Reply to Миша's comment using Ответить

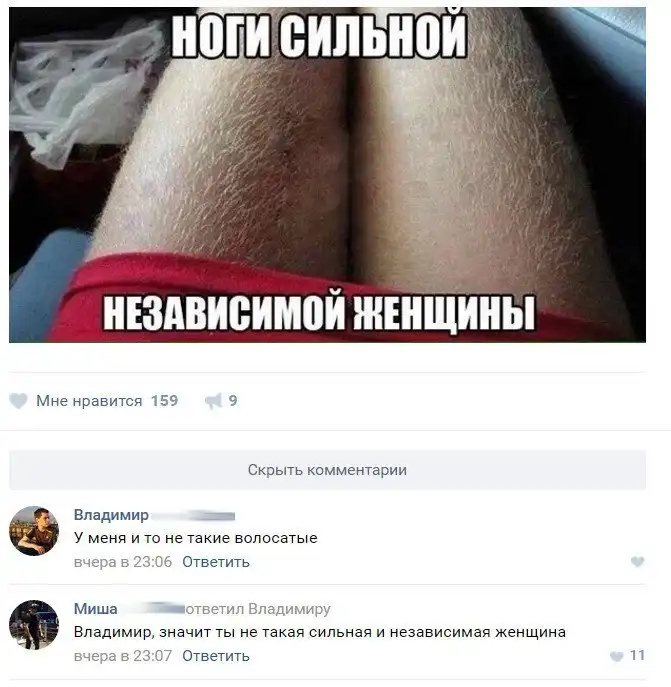[x=216, y=656]
